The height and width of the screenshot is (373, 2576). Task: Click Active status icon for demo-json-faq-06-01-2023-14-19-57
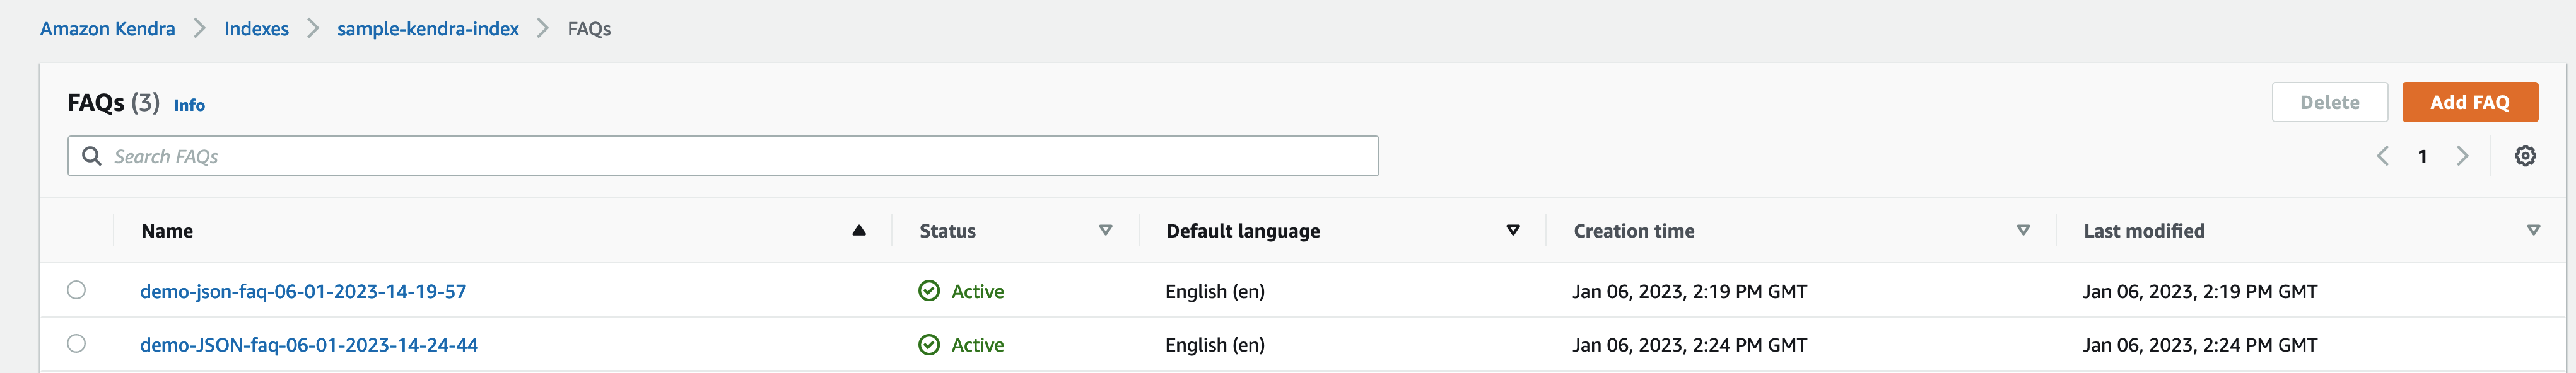929,291
